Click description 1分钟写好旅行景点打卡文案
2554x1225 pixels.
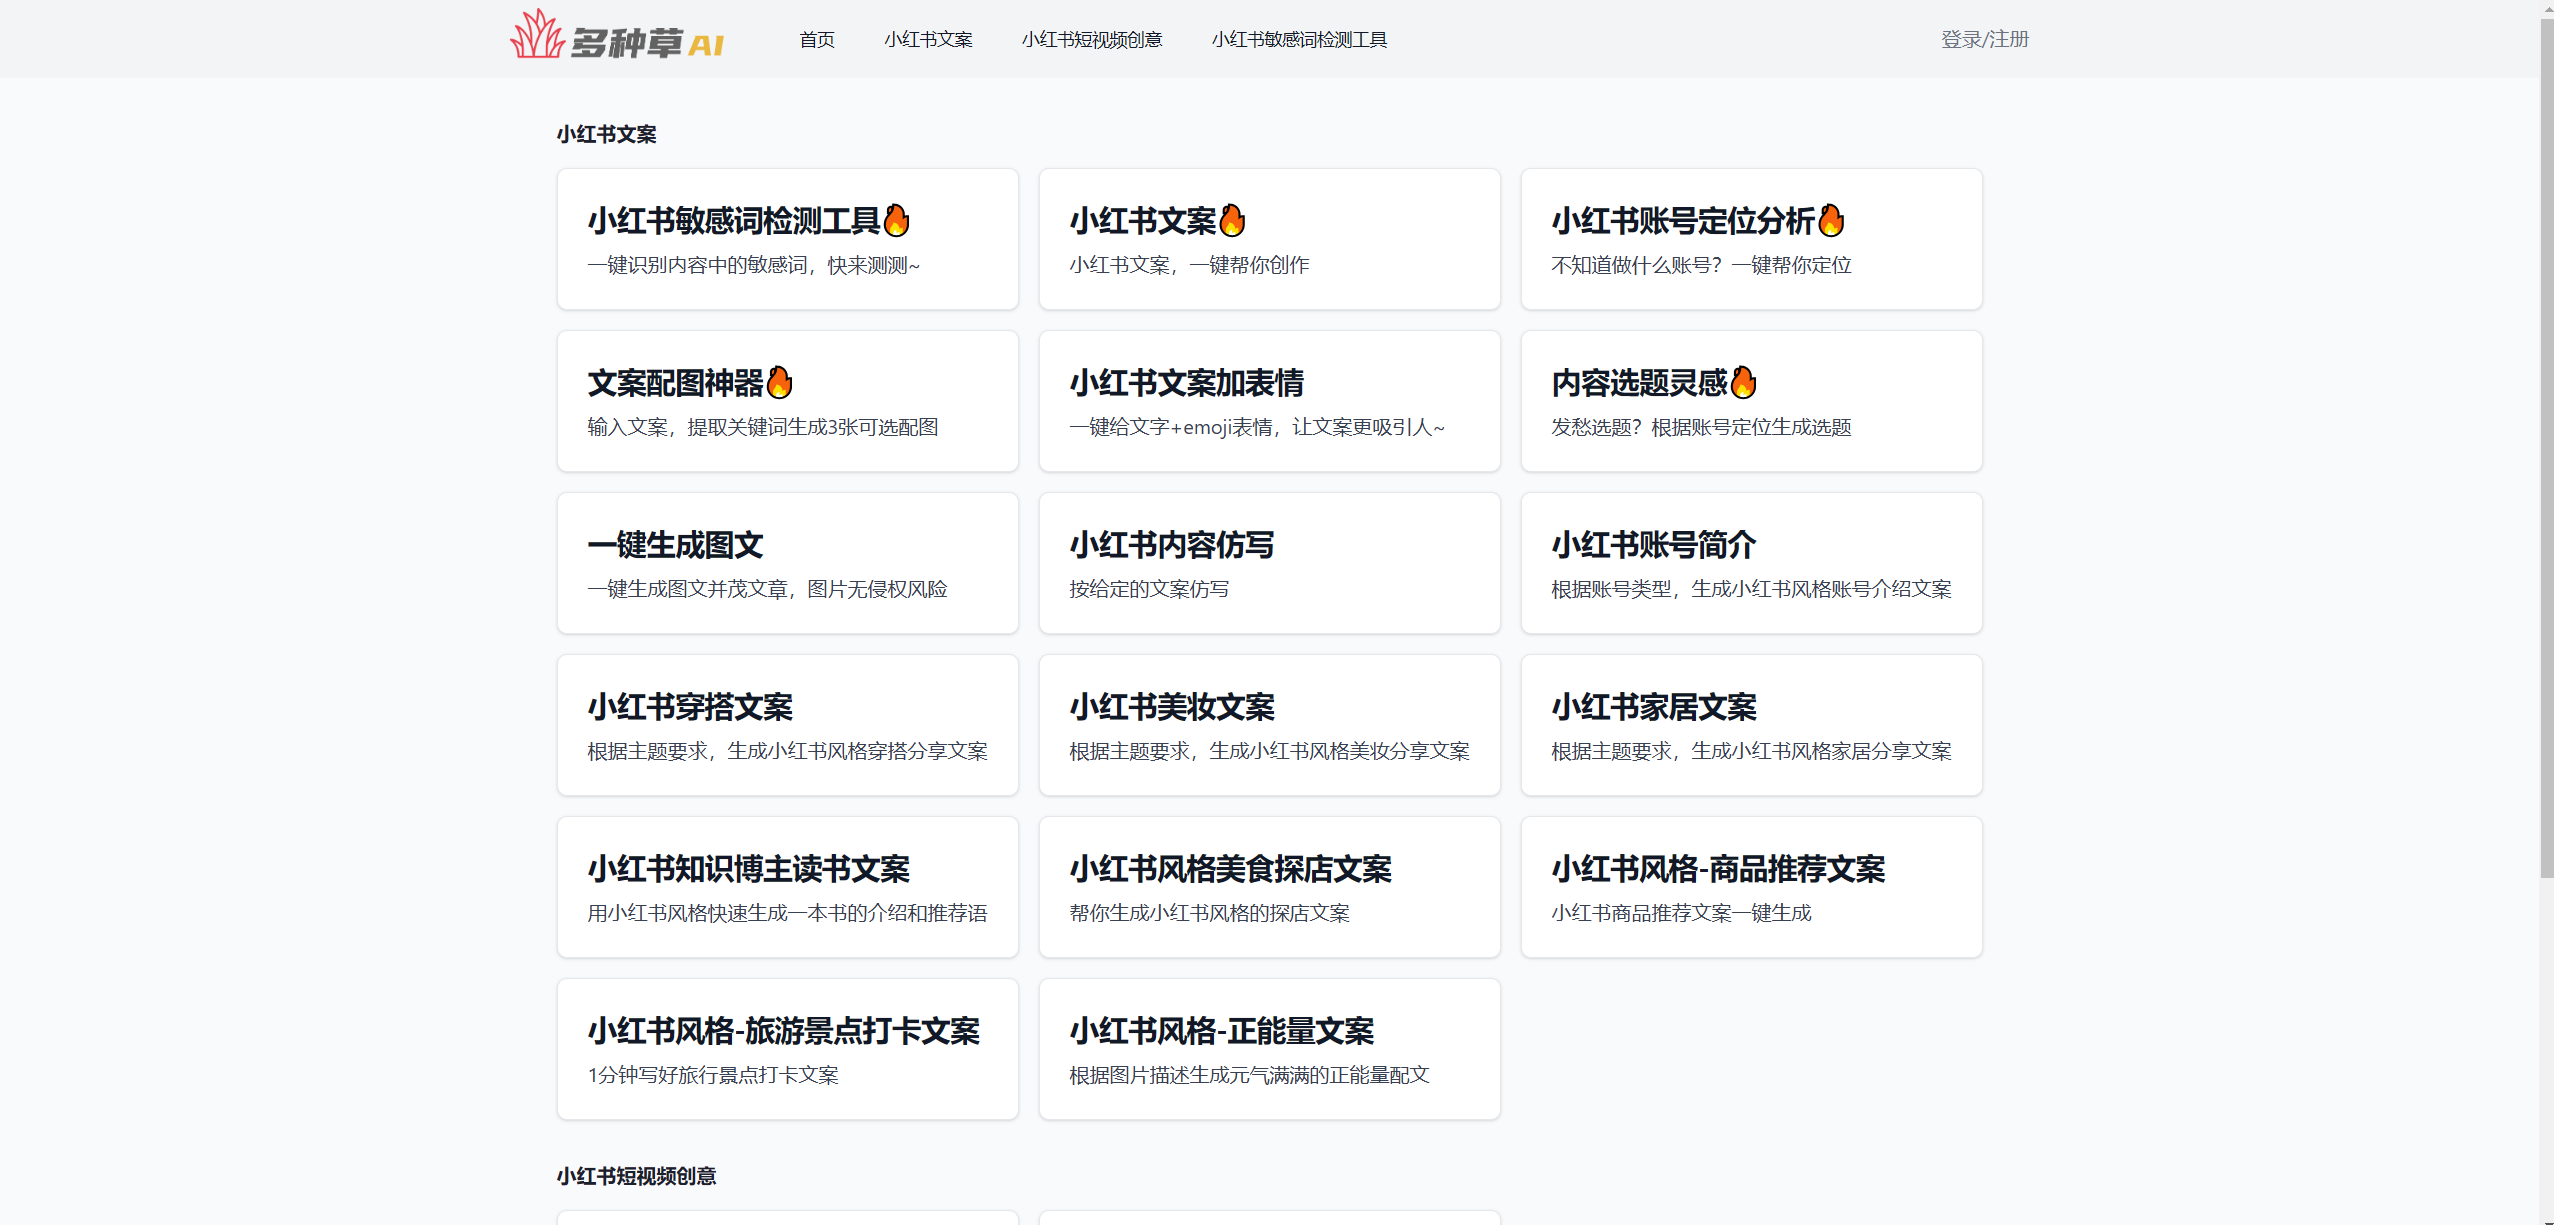click(x=713, y=1075)
